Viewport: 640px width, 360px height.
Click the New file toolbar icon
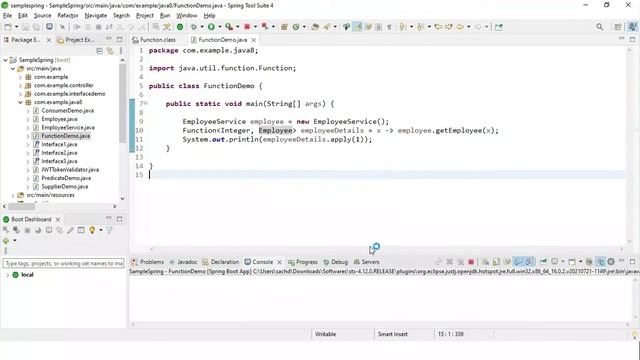coord(8,27)
